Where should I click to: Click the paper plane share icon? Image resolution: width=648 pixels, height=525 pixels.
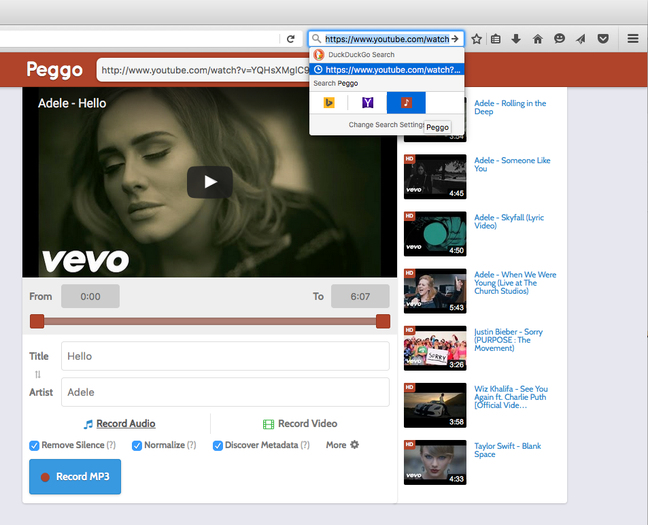tap(581, 39)
